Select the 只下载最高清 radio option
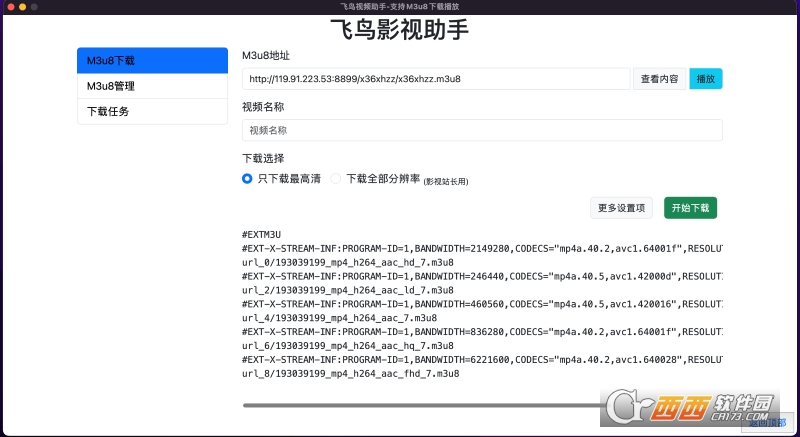 [247, 179]
